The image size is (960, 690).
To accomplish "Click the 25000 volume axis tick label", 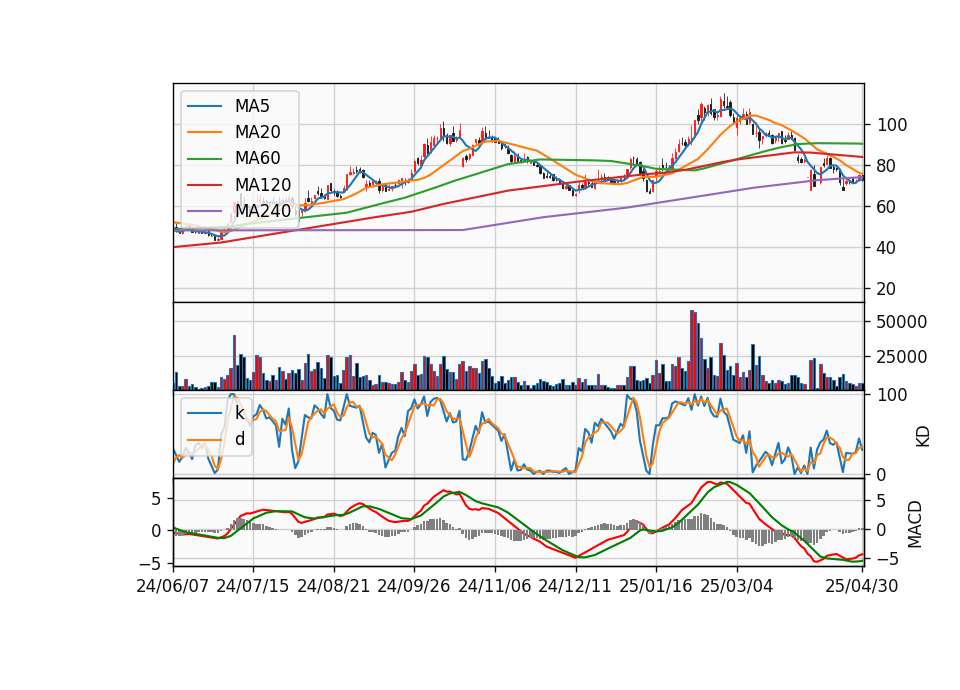I will click(x=901, y=357).
